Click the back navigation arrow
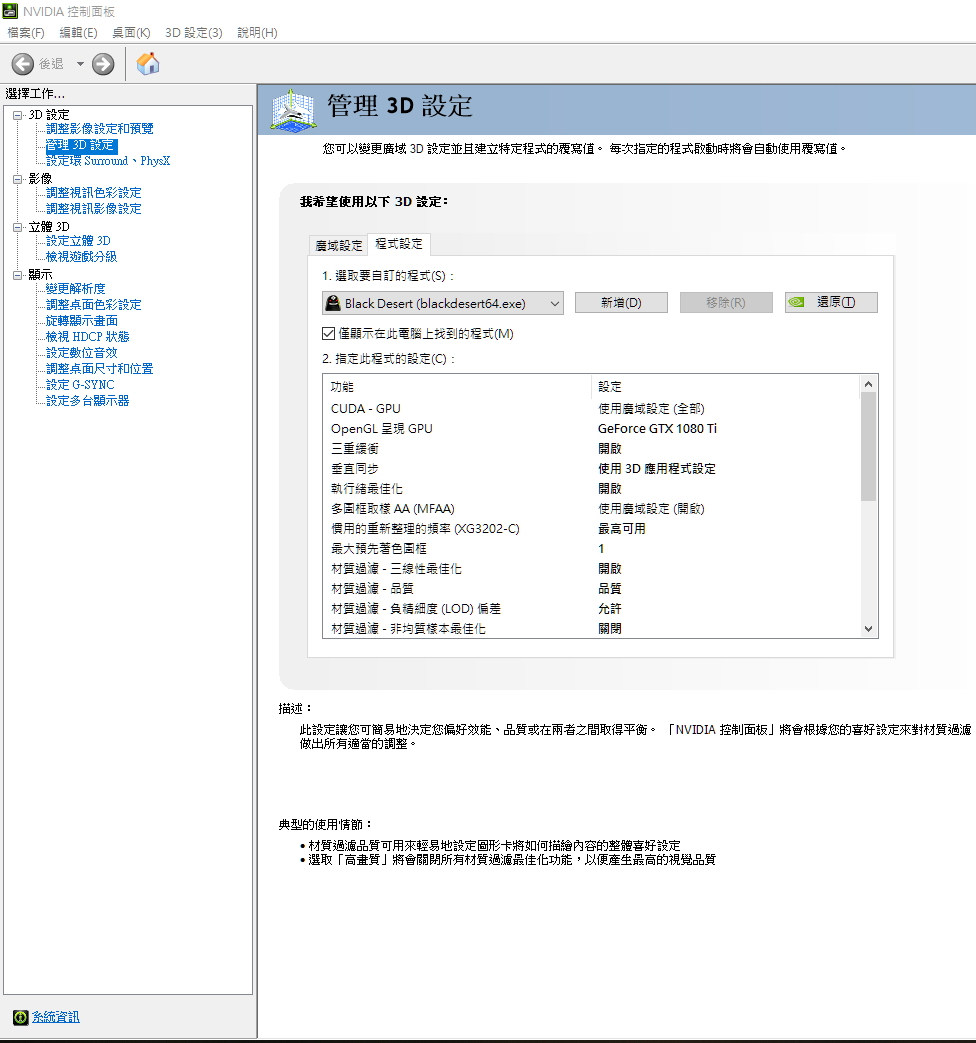This screenshot has width=976, height=1043. tap(22, 64)
